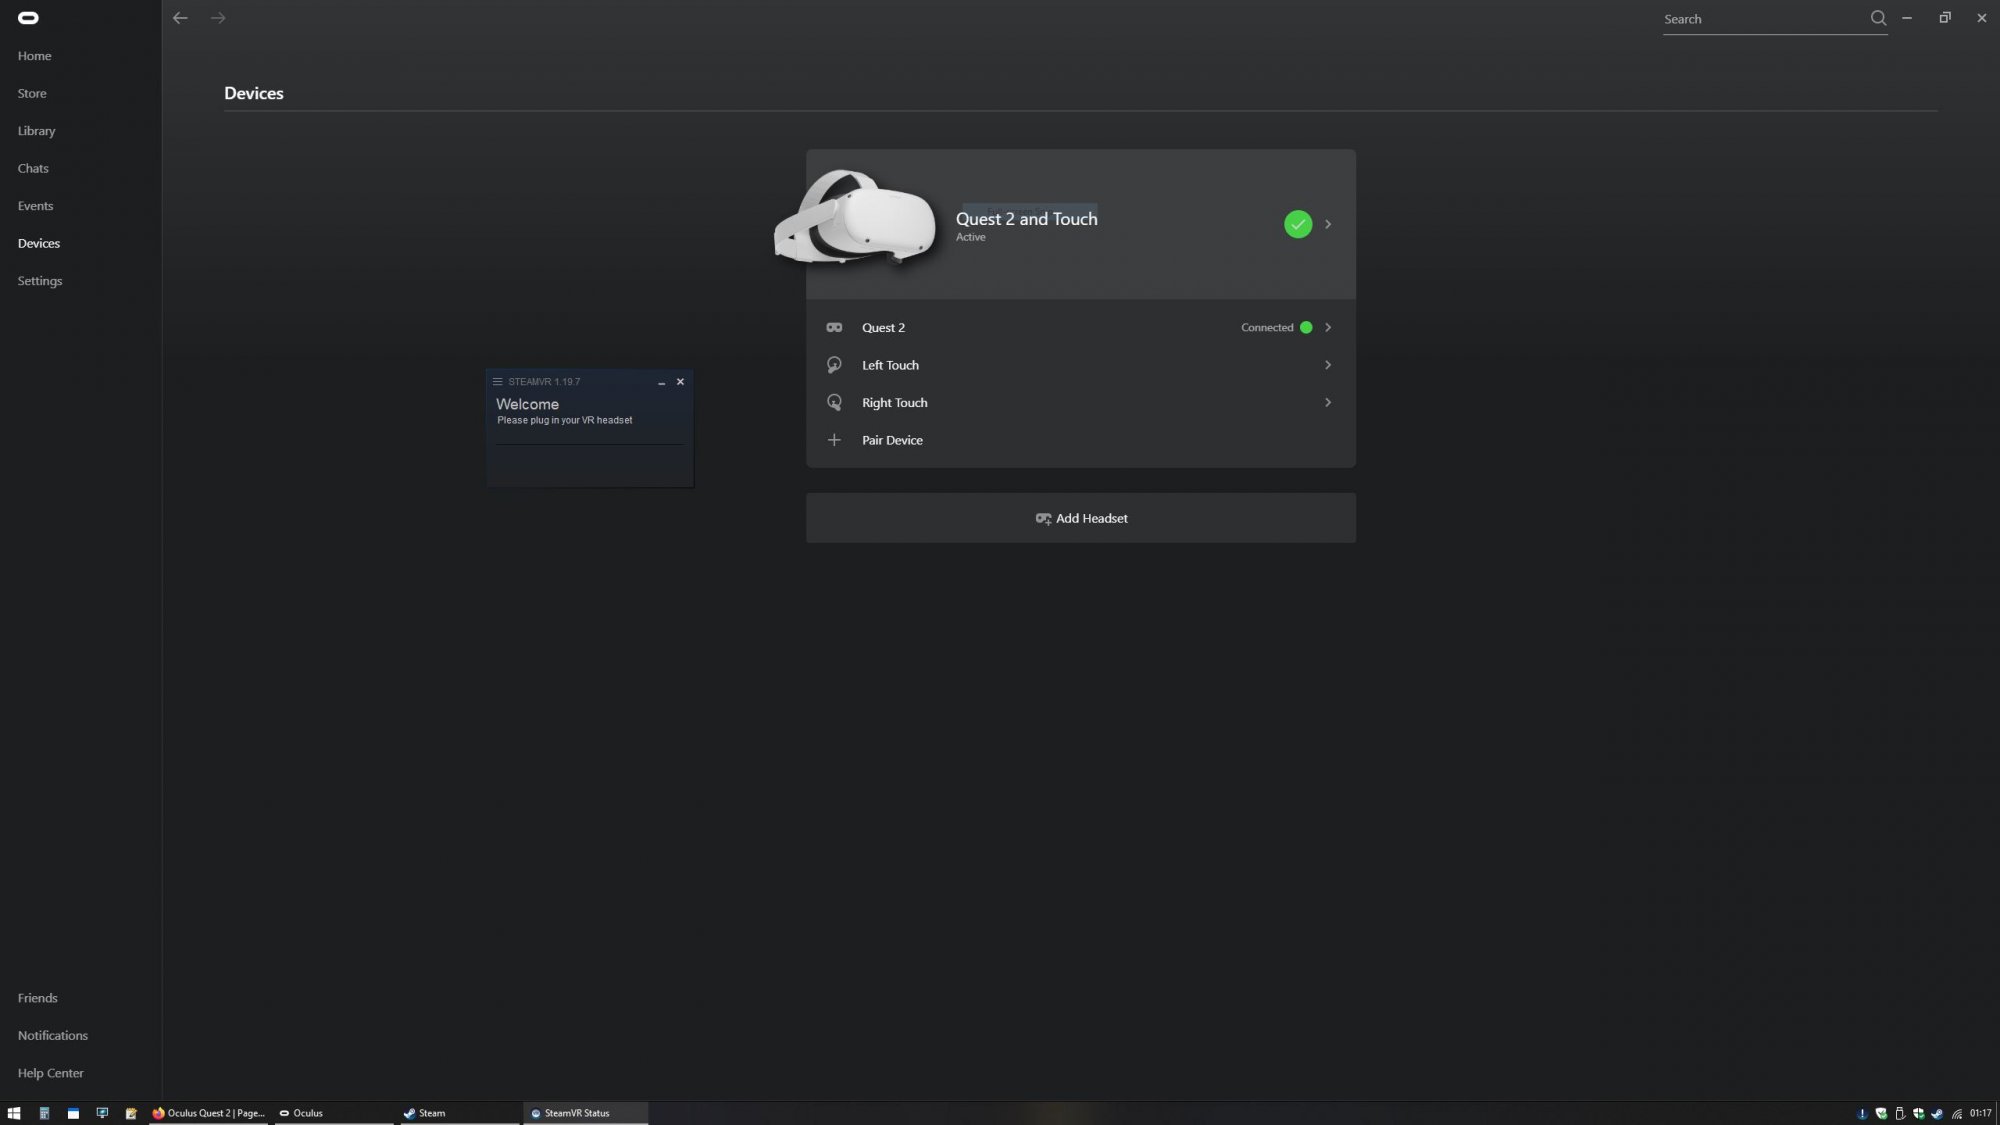Viewport: 2000px width, 1125px height.
Task: Close the SteamVR status window
Action: [x=680, y=382]
